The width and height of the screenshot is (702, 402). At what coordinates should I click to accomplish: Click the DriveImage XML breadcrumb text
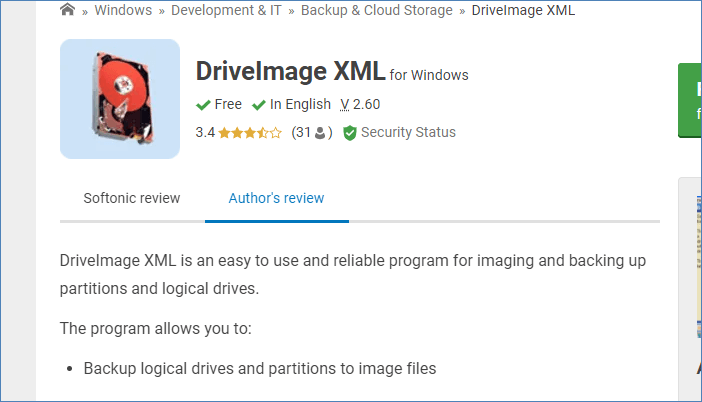(x=523, y=10)
